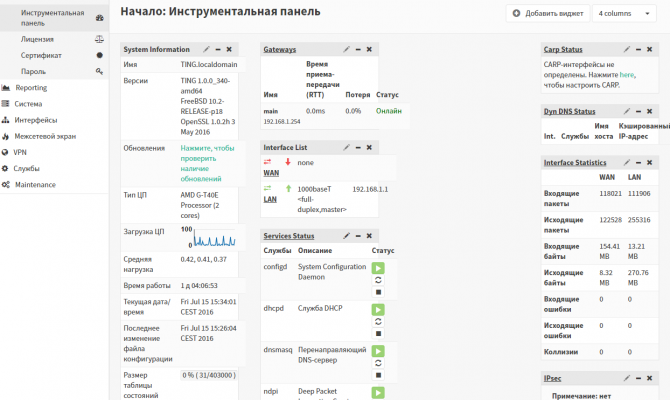The image size is (670, 400).
Task: Click green start status for configd
Action: pos(378,267)
